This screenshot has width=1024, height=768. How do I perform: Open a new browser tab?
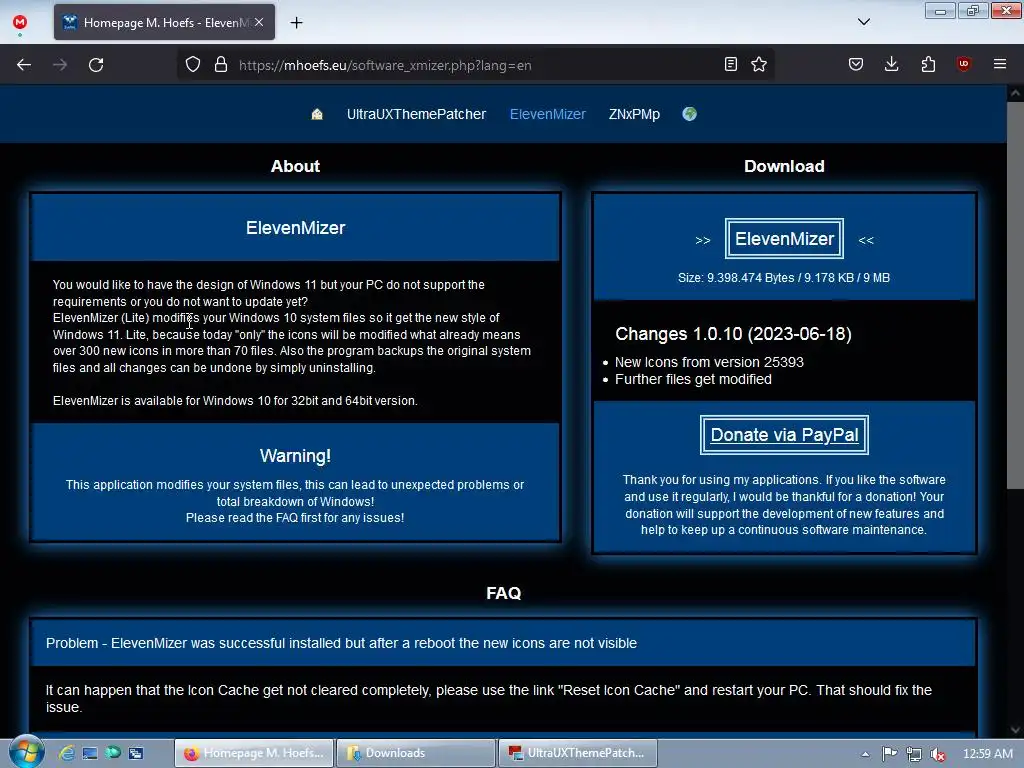(x=296, y=23)
